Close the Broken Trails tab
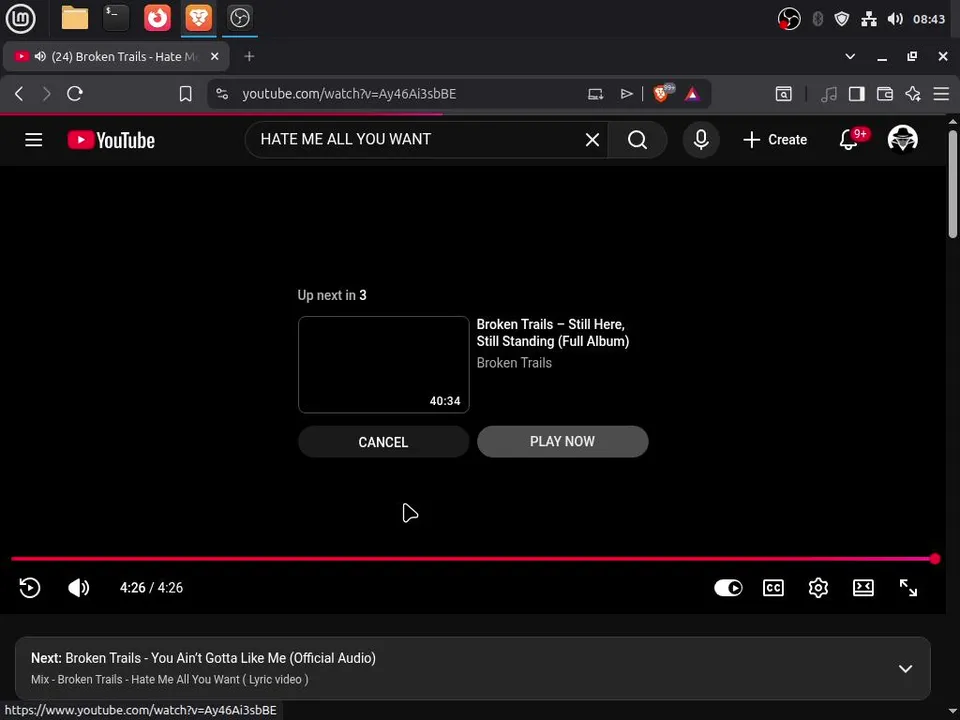 point(214,56)
